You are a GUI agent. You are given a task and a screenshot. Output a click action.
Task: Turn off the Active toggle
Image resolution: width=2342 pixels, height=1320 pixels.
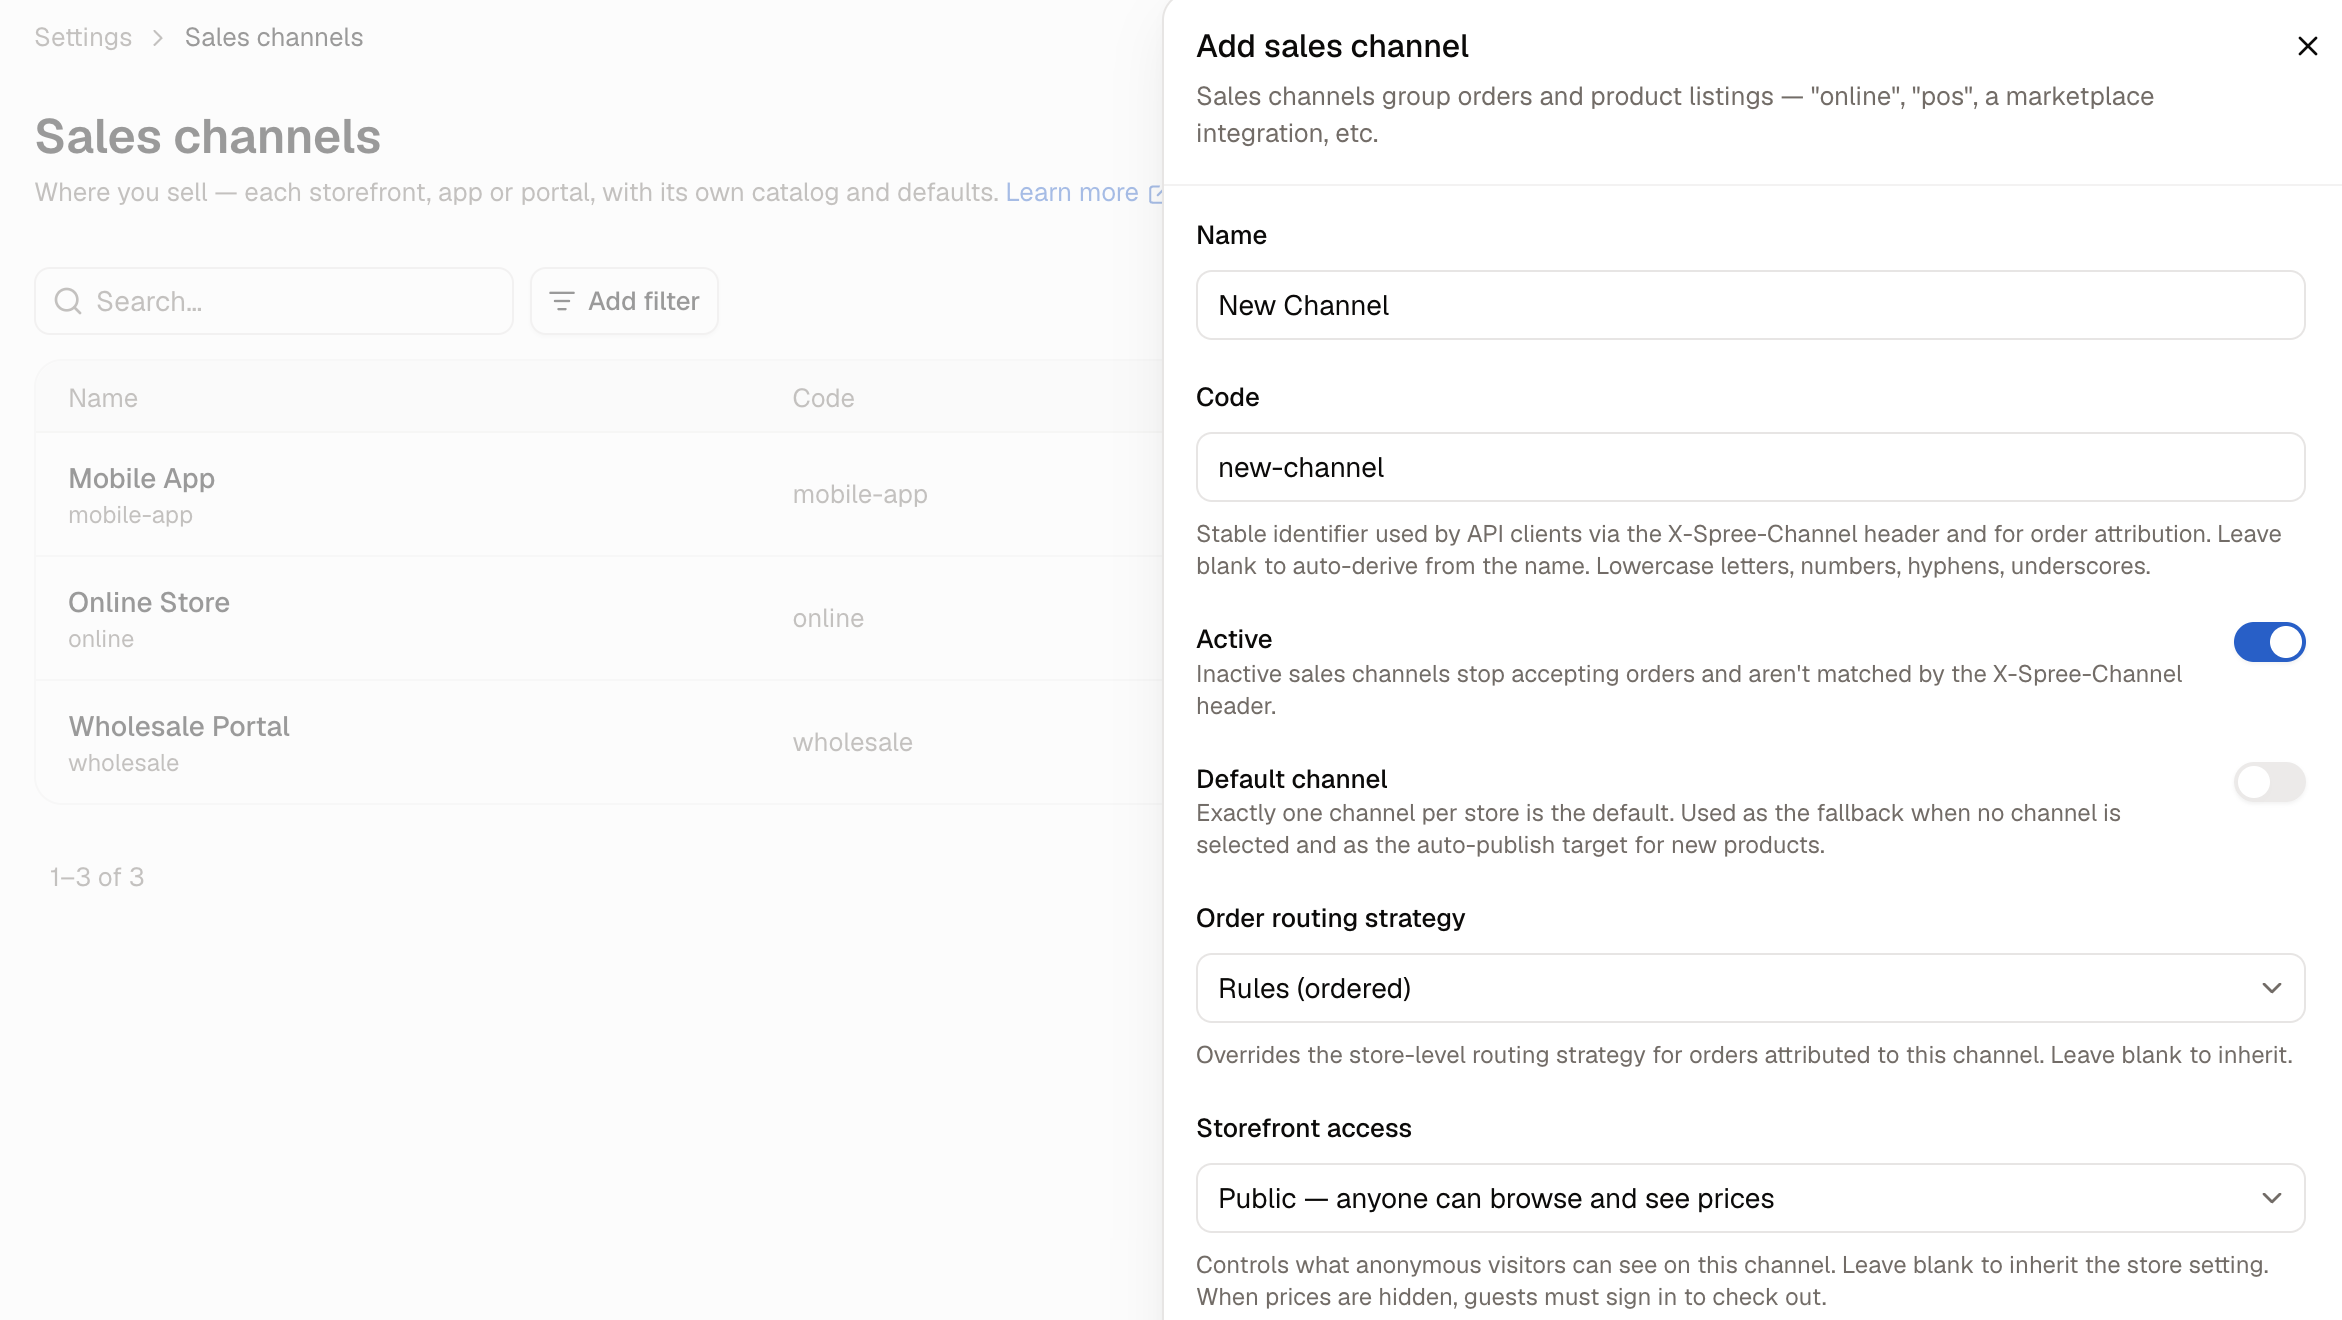coord(2269,642)
